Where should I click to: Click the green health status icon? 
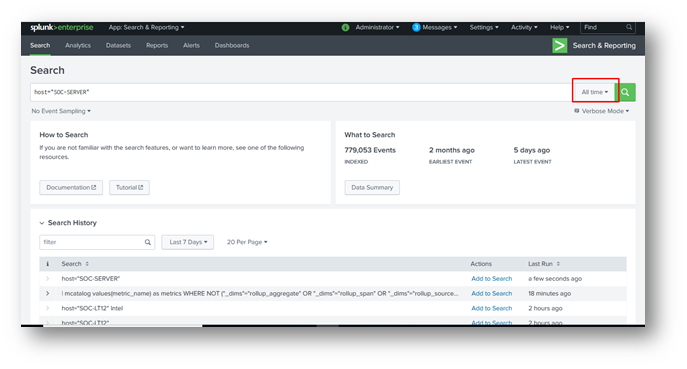tap(345, 27)
